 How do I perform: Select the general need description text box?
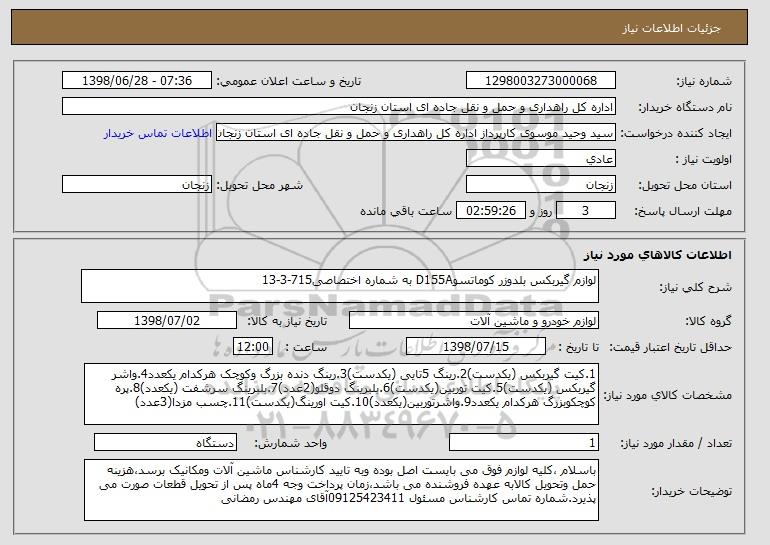click(x=340, y=286)
